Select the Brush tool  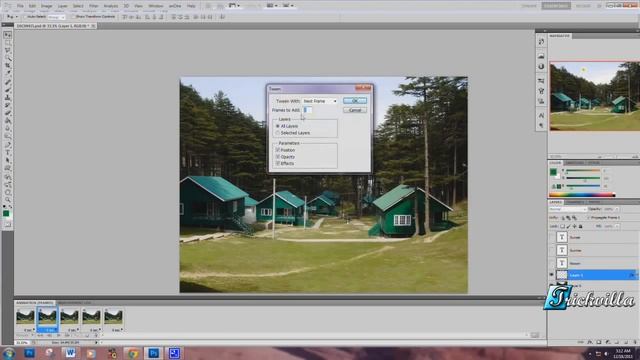point(8,91)
